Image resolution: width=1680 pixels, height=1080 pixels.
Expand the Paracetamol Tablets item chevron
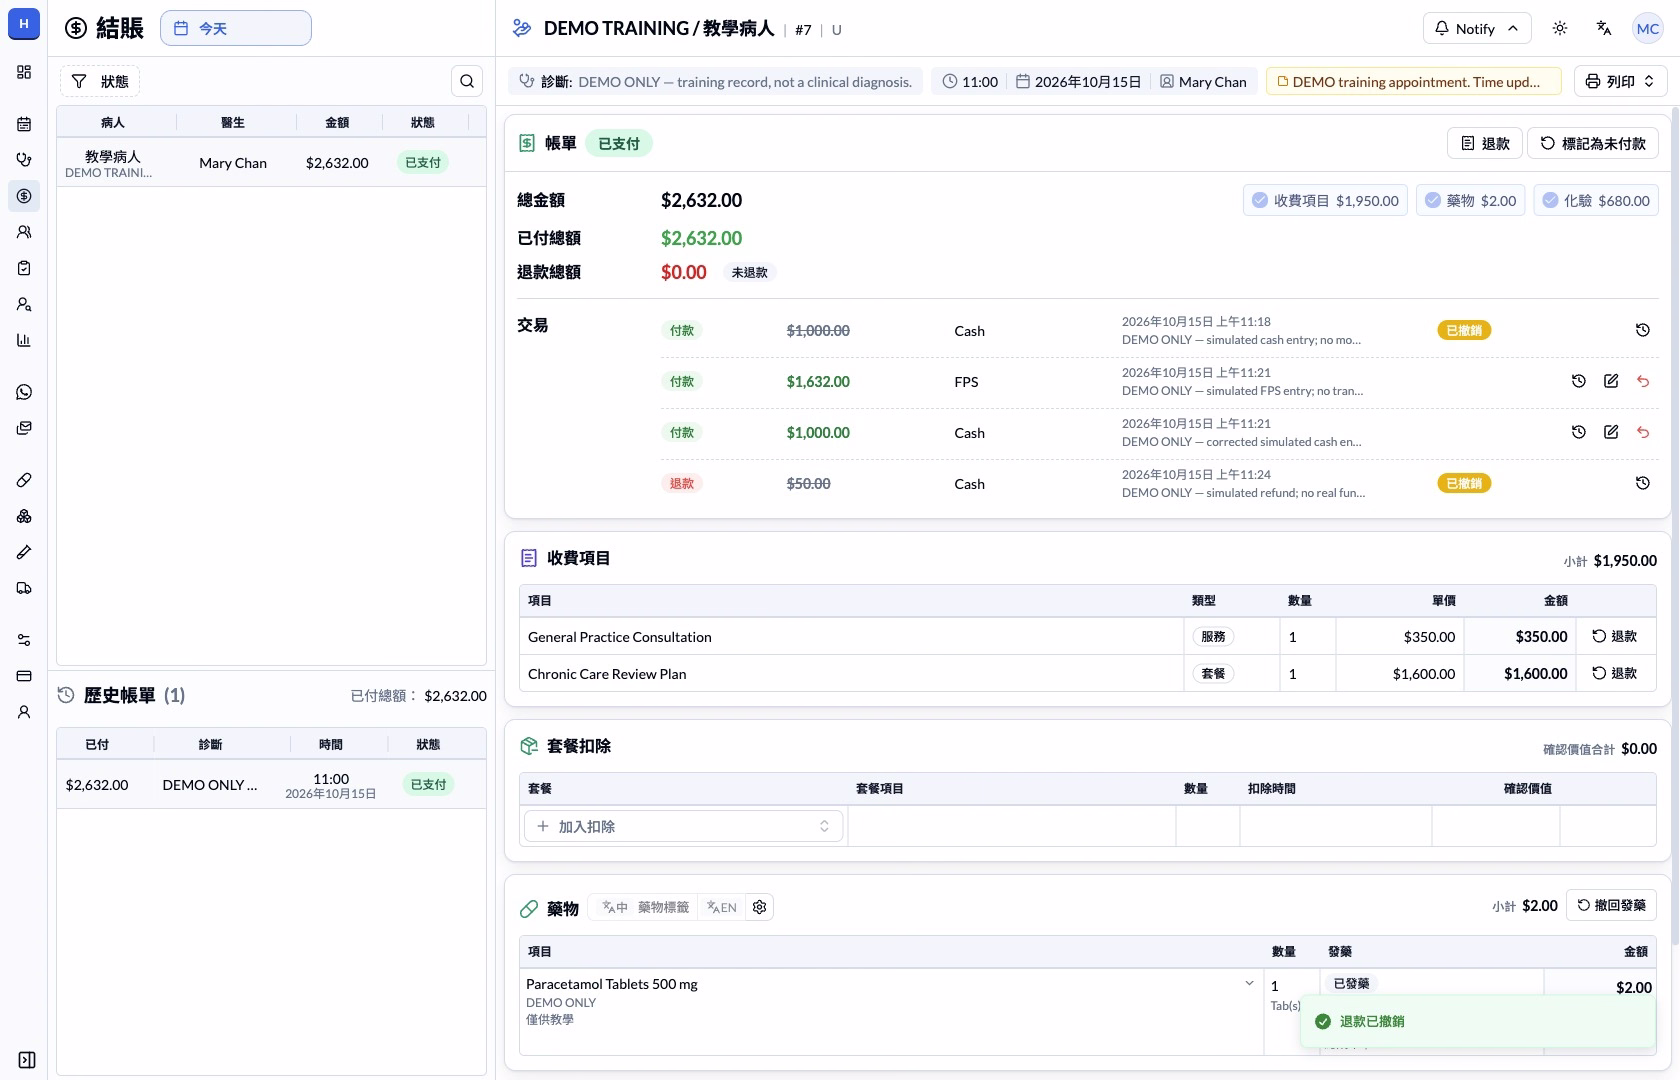pos(1249,984)
